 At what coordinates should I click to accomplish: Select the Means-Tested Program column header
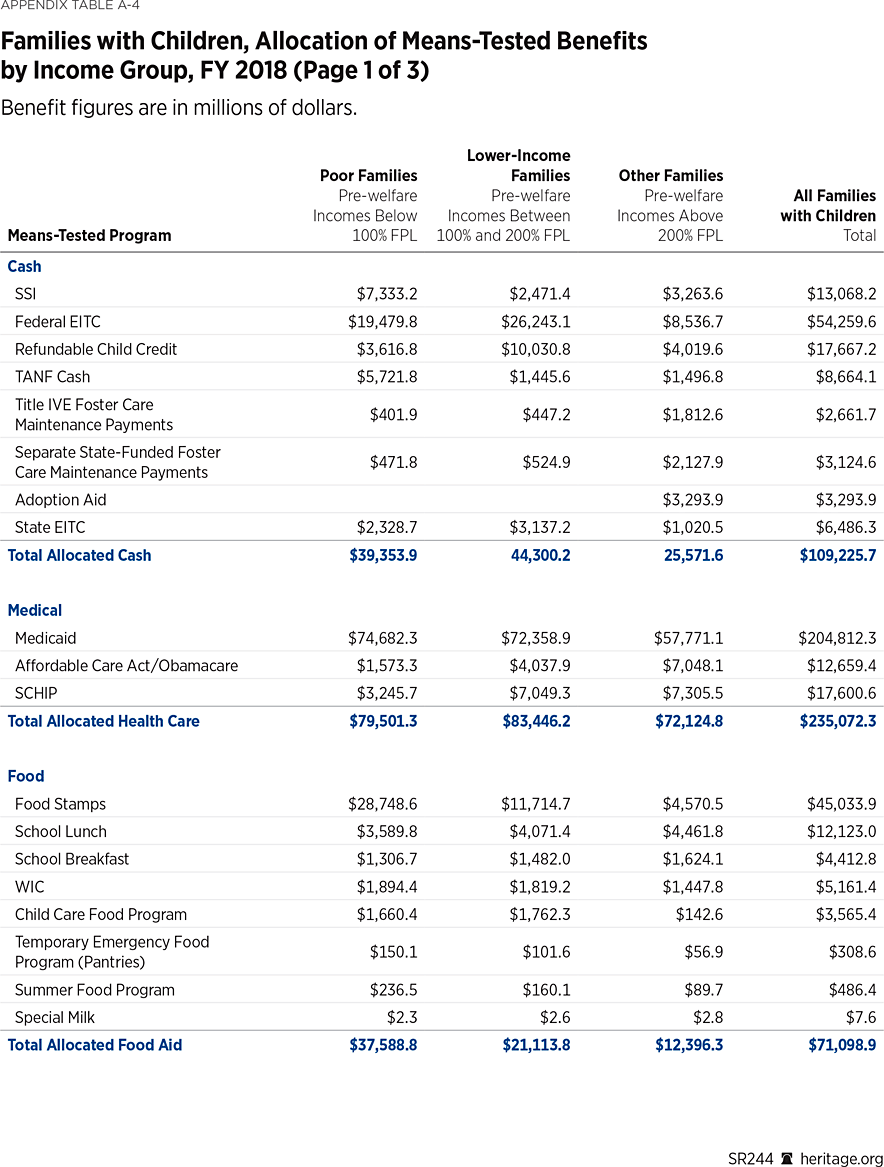pos(89,236)
